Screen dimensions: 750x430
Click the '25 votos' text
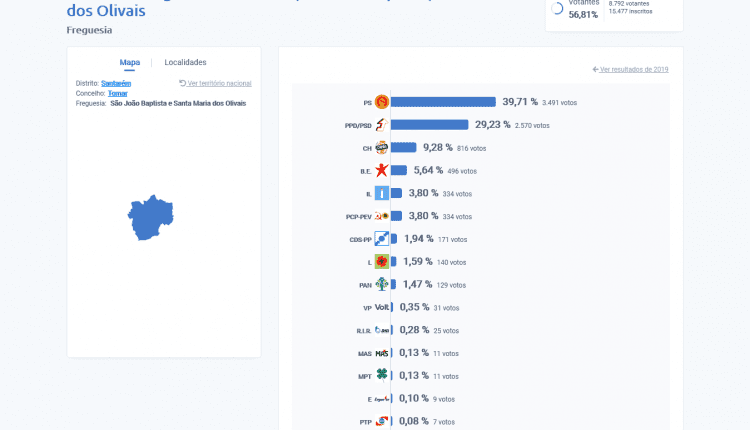click(446, 331)
